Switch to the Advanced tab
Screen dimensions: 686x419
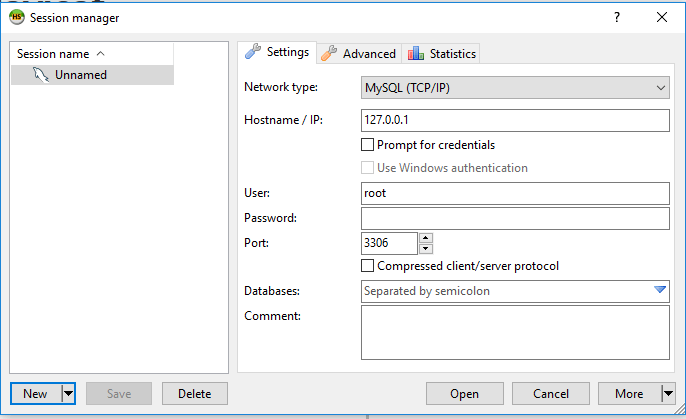tap(359, 54)
